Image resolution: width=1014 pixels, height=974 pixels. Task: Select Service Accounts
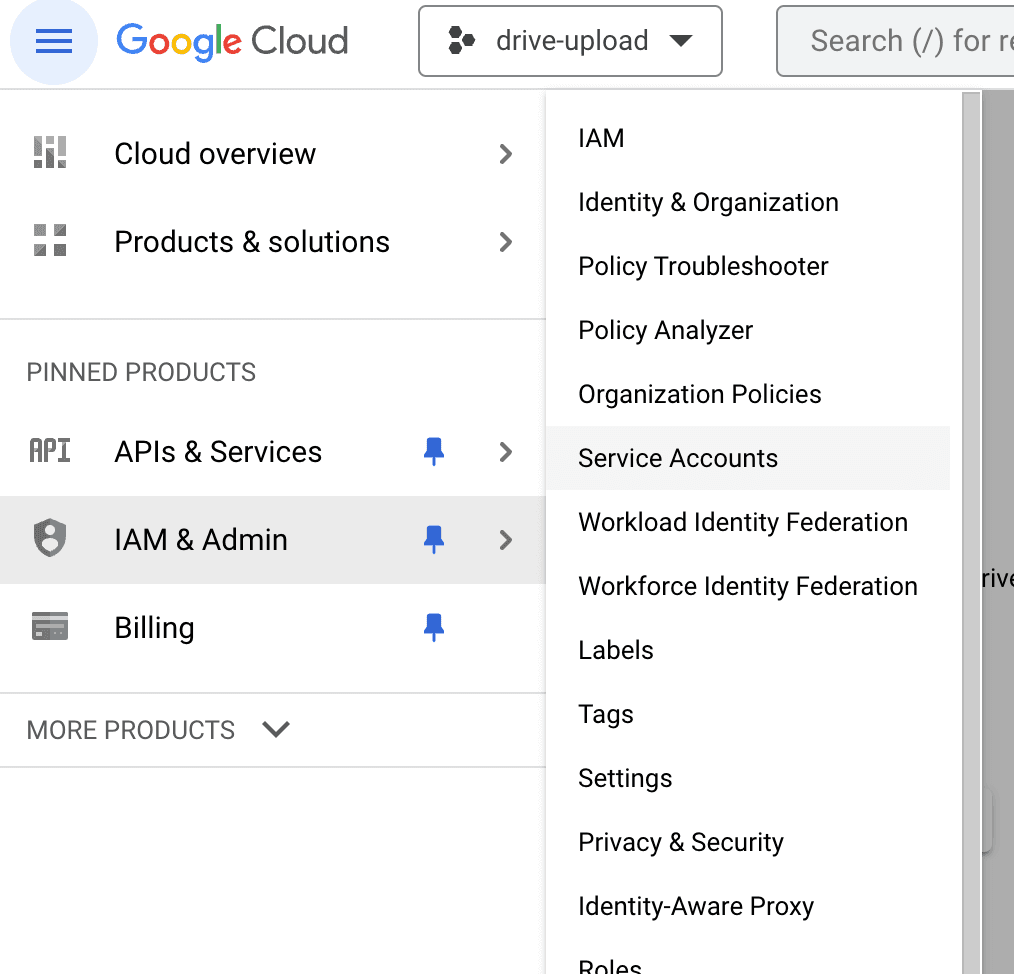748,458
